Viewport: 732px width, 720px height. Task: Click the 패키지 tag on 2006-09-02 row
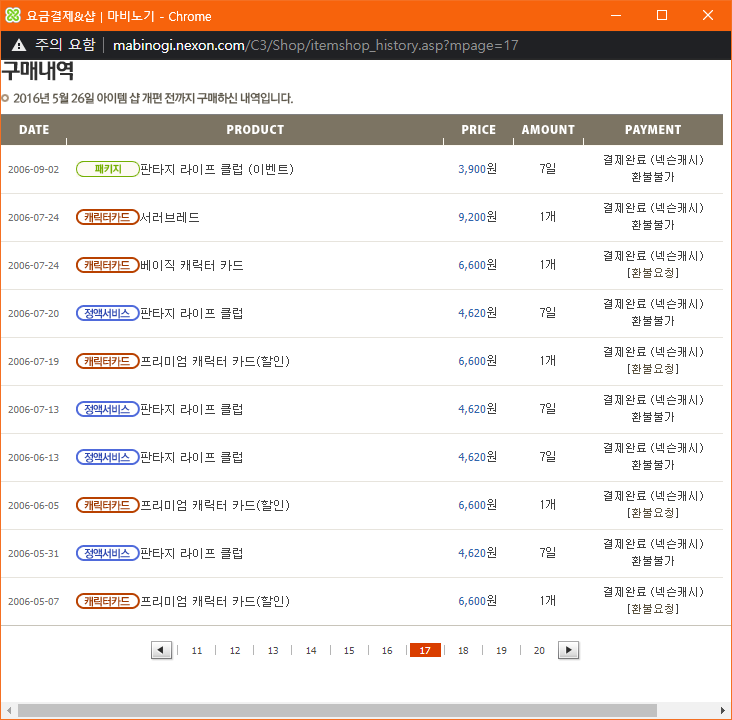click(107, 169)
